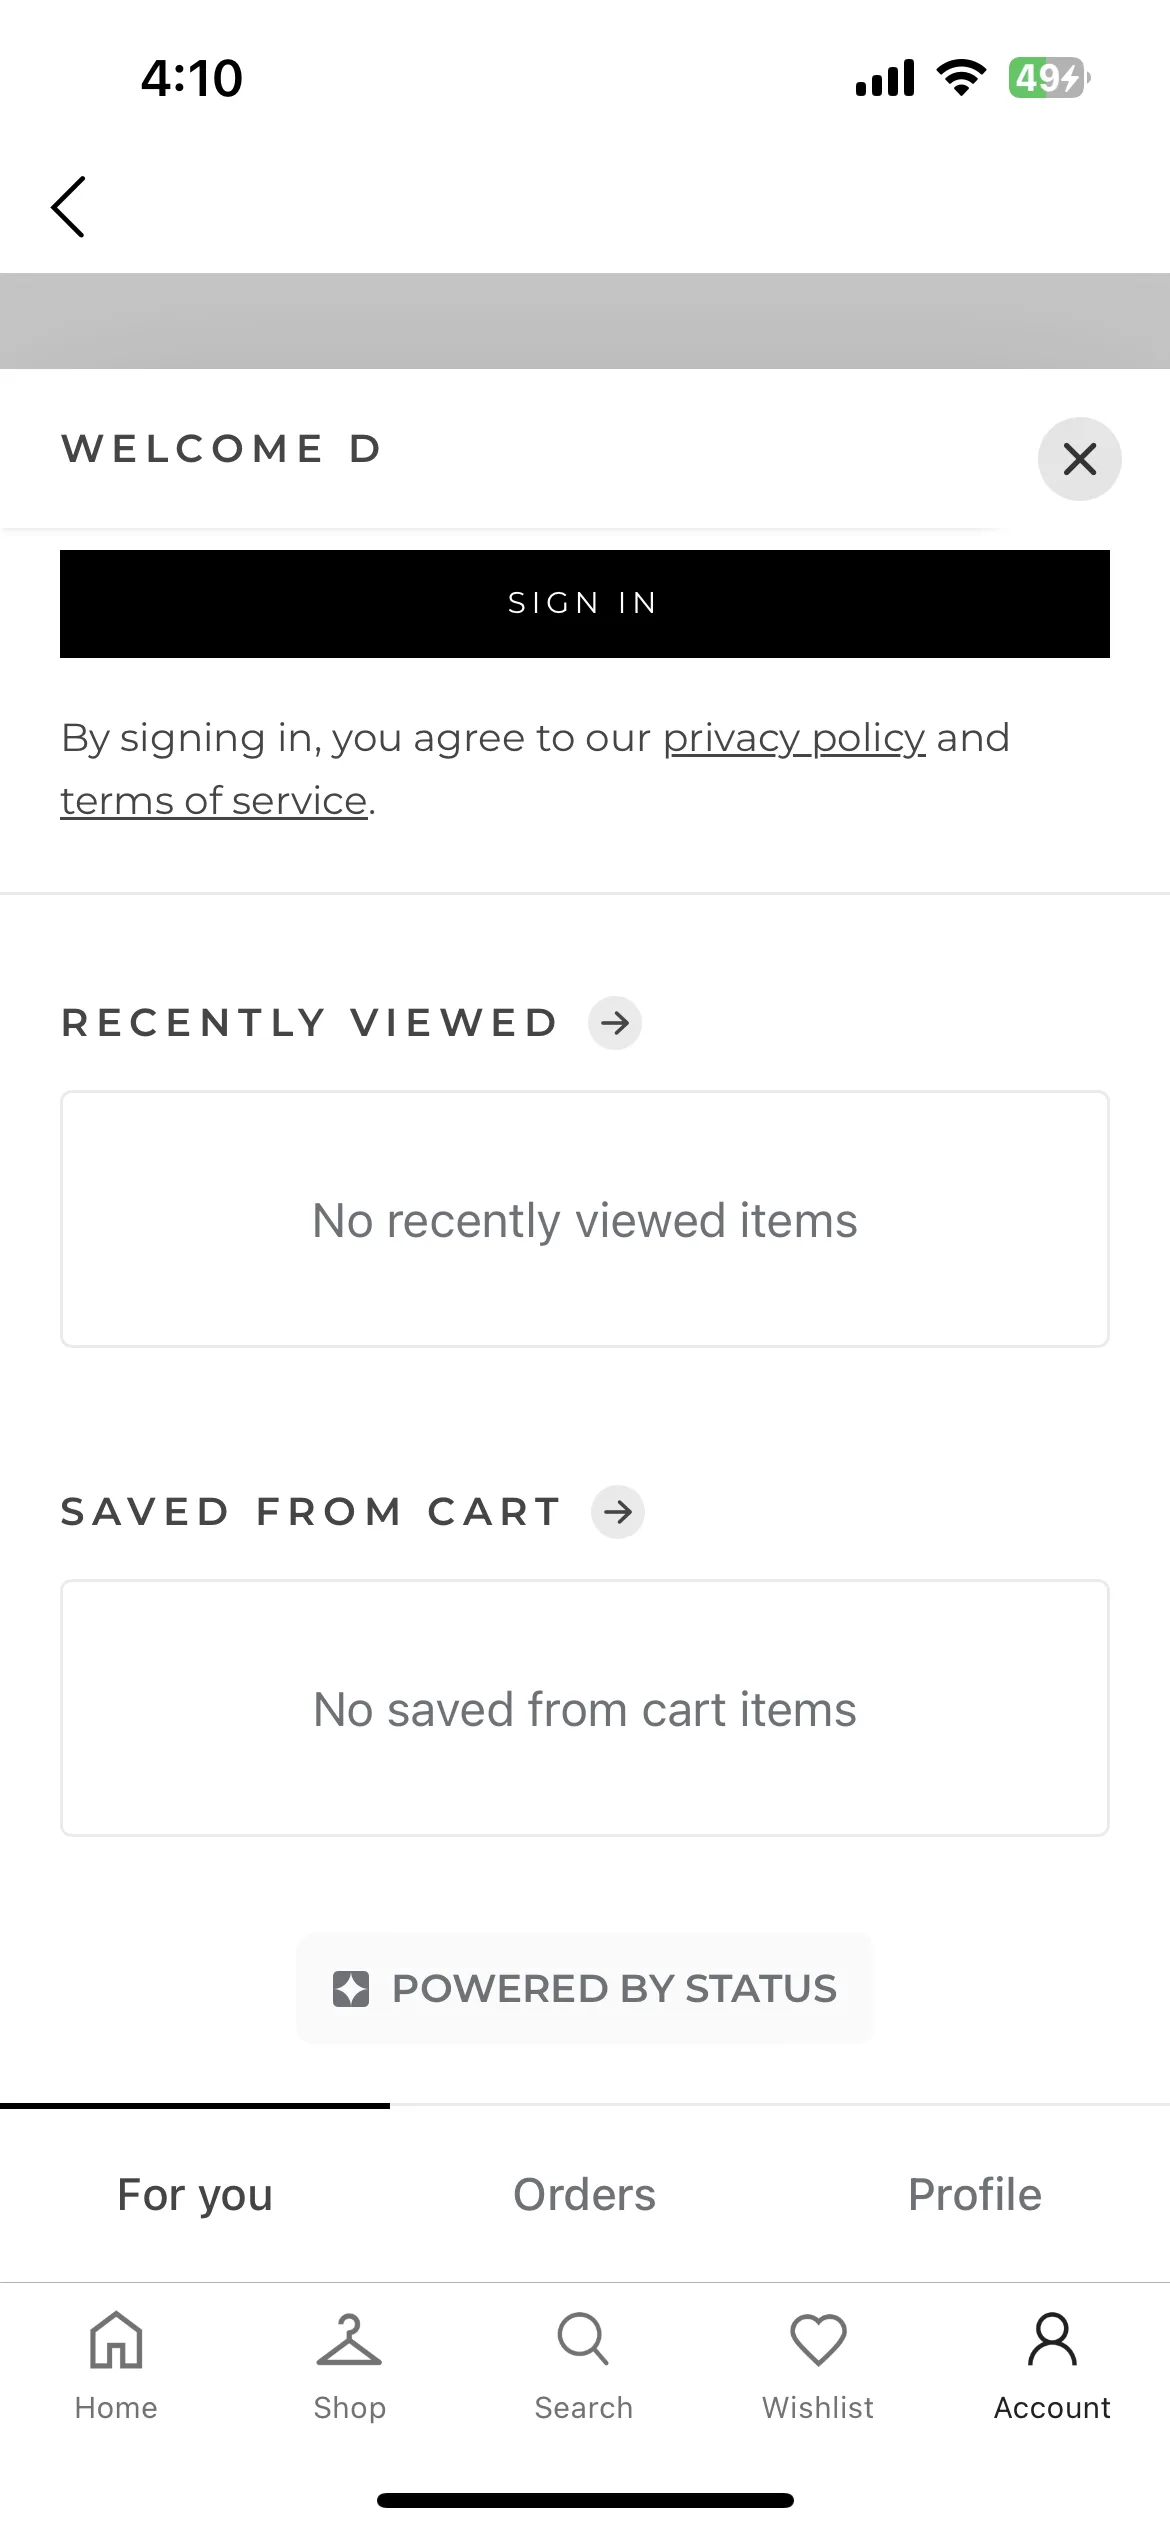Expand Saved From Cart with the arrow
This screenshot has height=2532, width=1170.
pyautogui.click(x=618, y=1512)
